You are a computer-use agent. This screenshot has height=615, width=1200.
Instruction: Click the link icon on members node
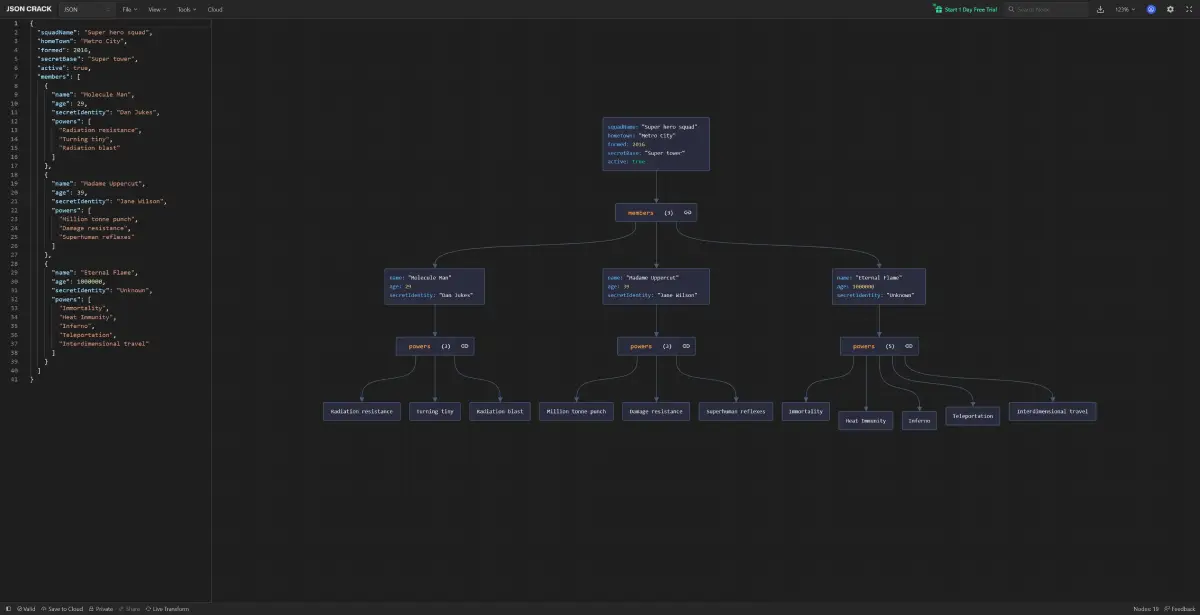[x=687, y=213]
